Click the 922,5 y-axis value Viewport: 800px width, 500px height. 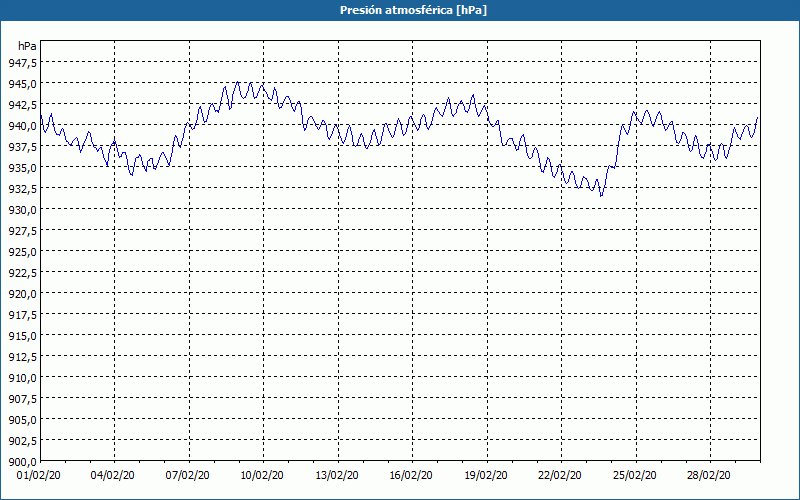coord(22,273)
